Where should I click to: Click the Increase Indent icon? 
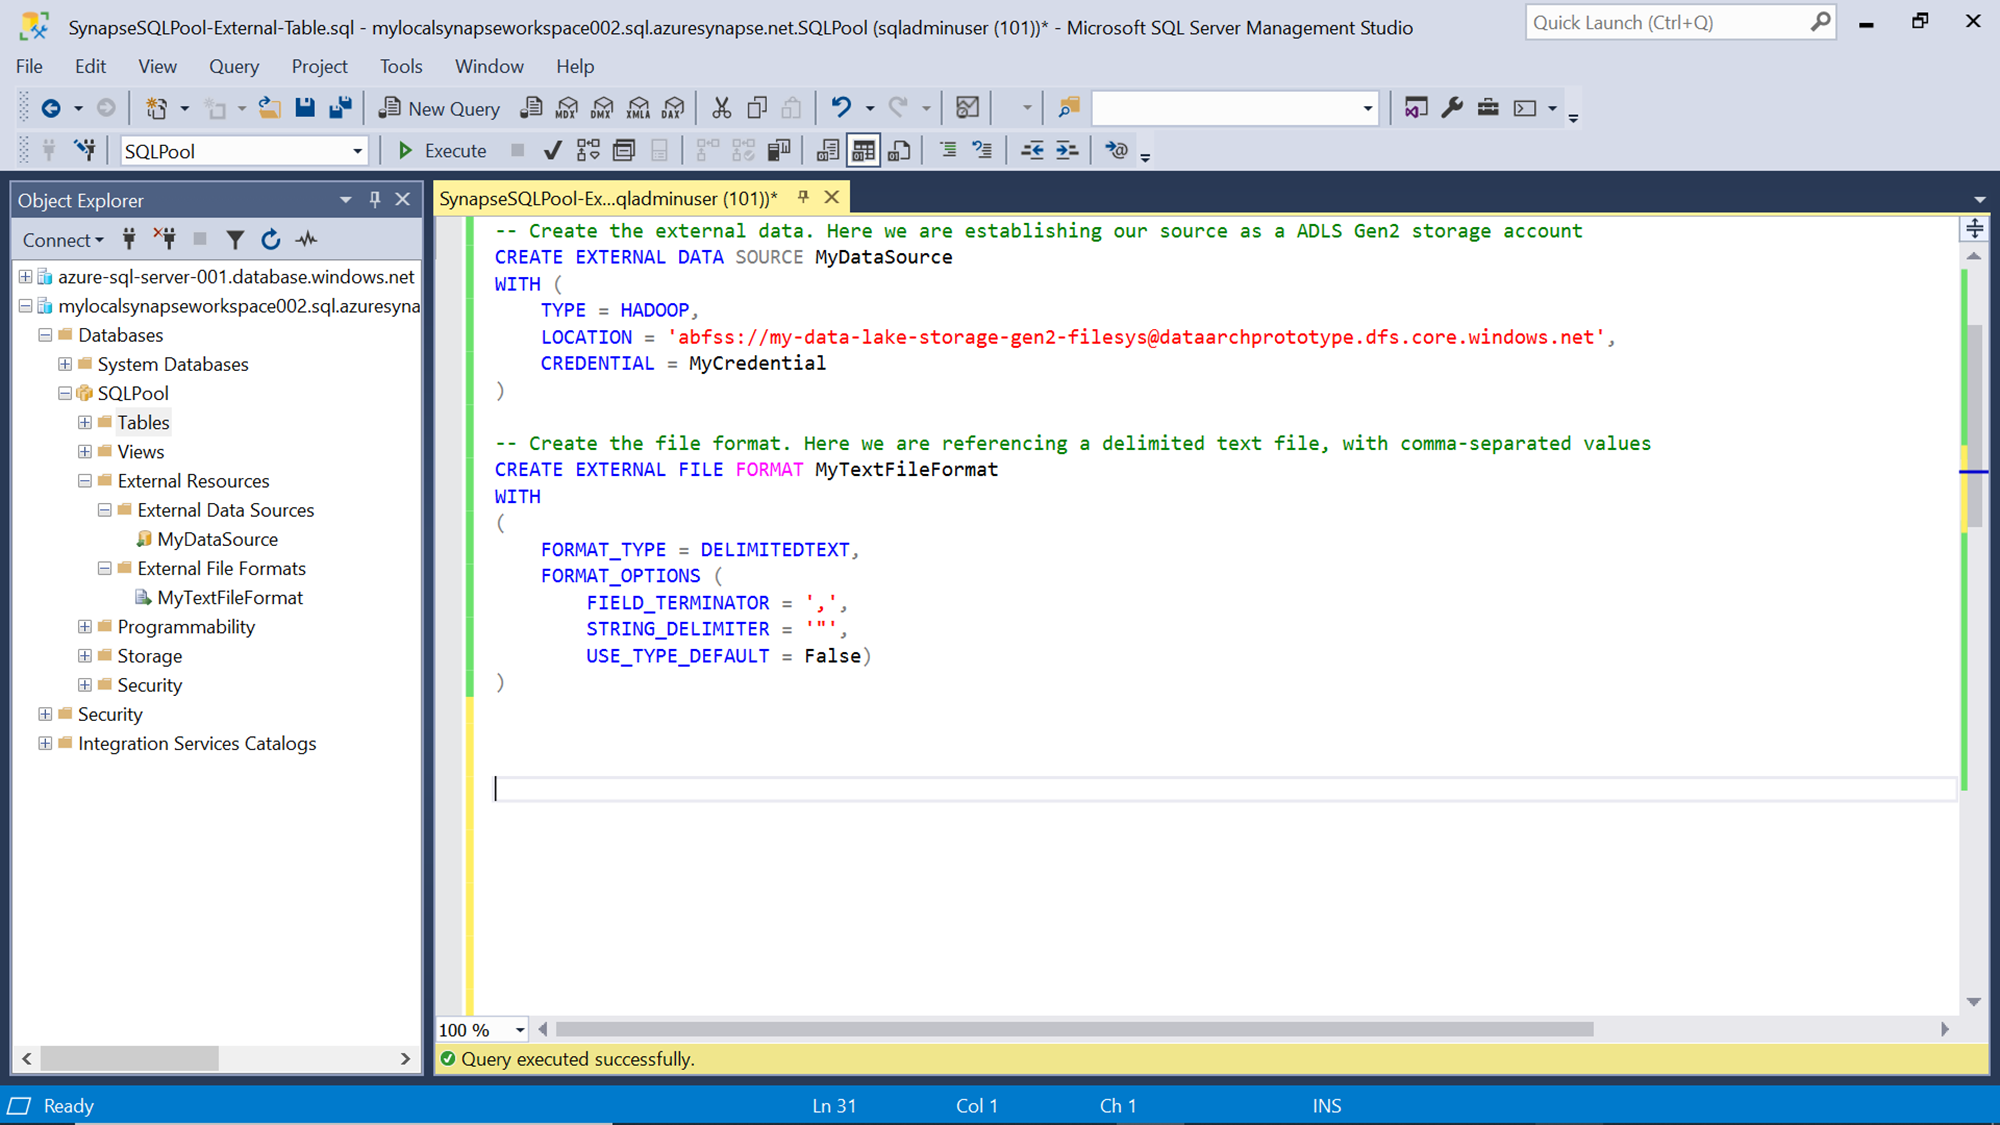tap(1067, 151)
